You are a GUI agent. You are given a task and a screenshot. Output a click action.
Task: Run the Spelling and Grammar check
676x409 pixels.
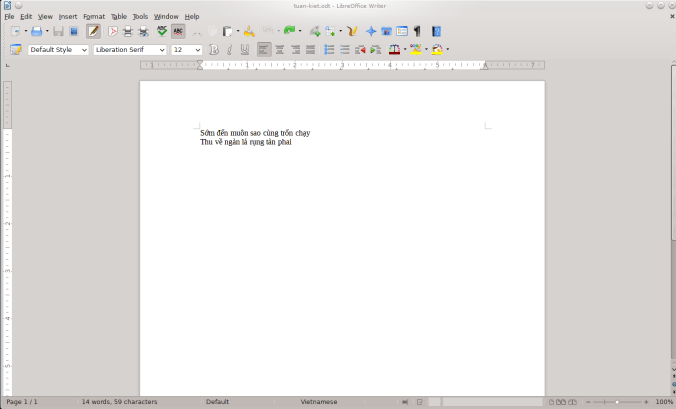[x=162, y=32]
